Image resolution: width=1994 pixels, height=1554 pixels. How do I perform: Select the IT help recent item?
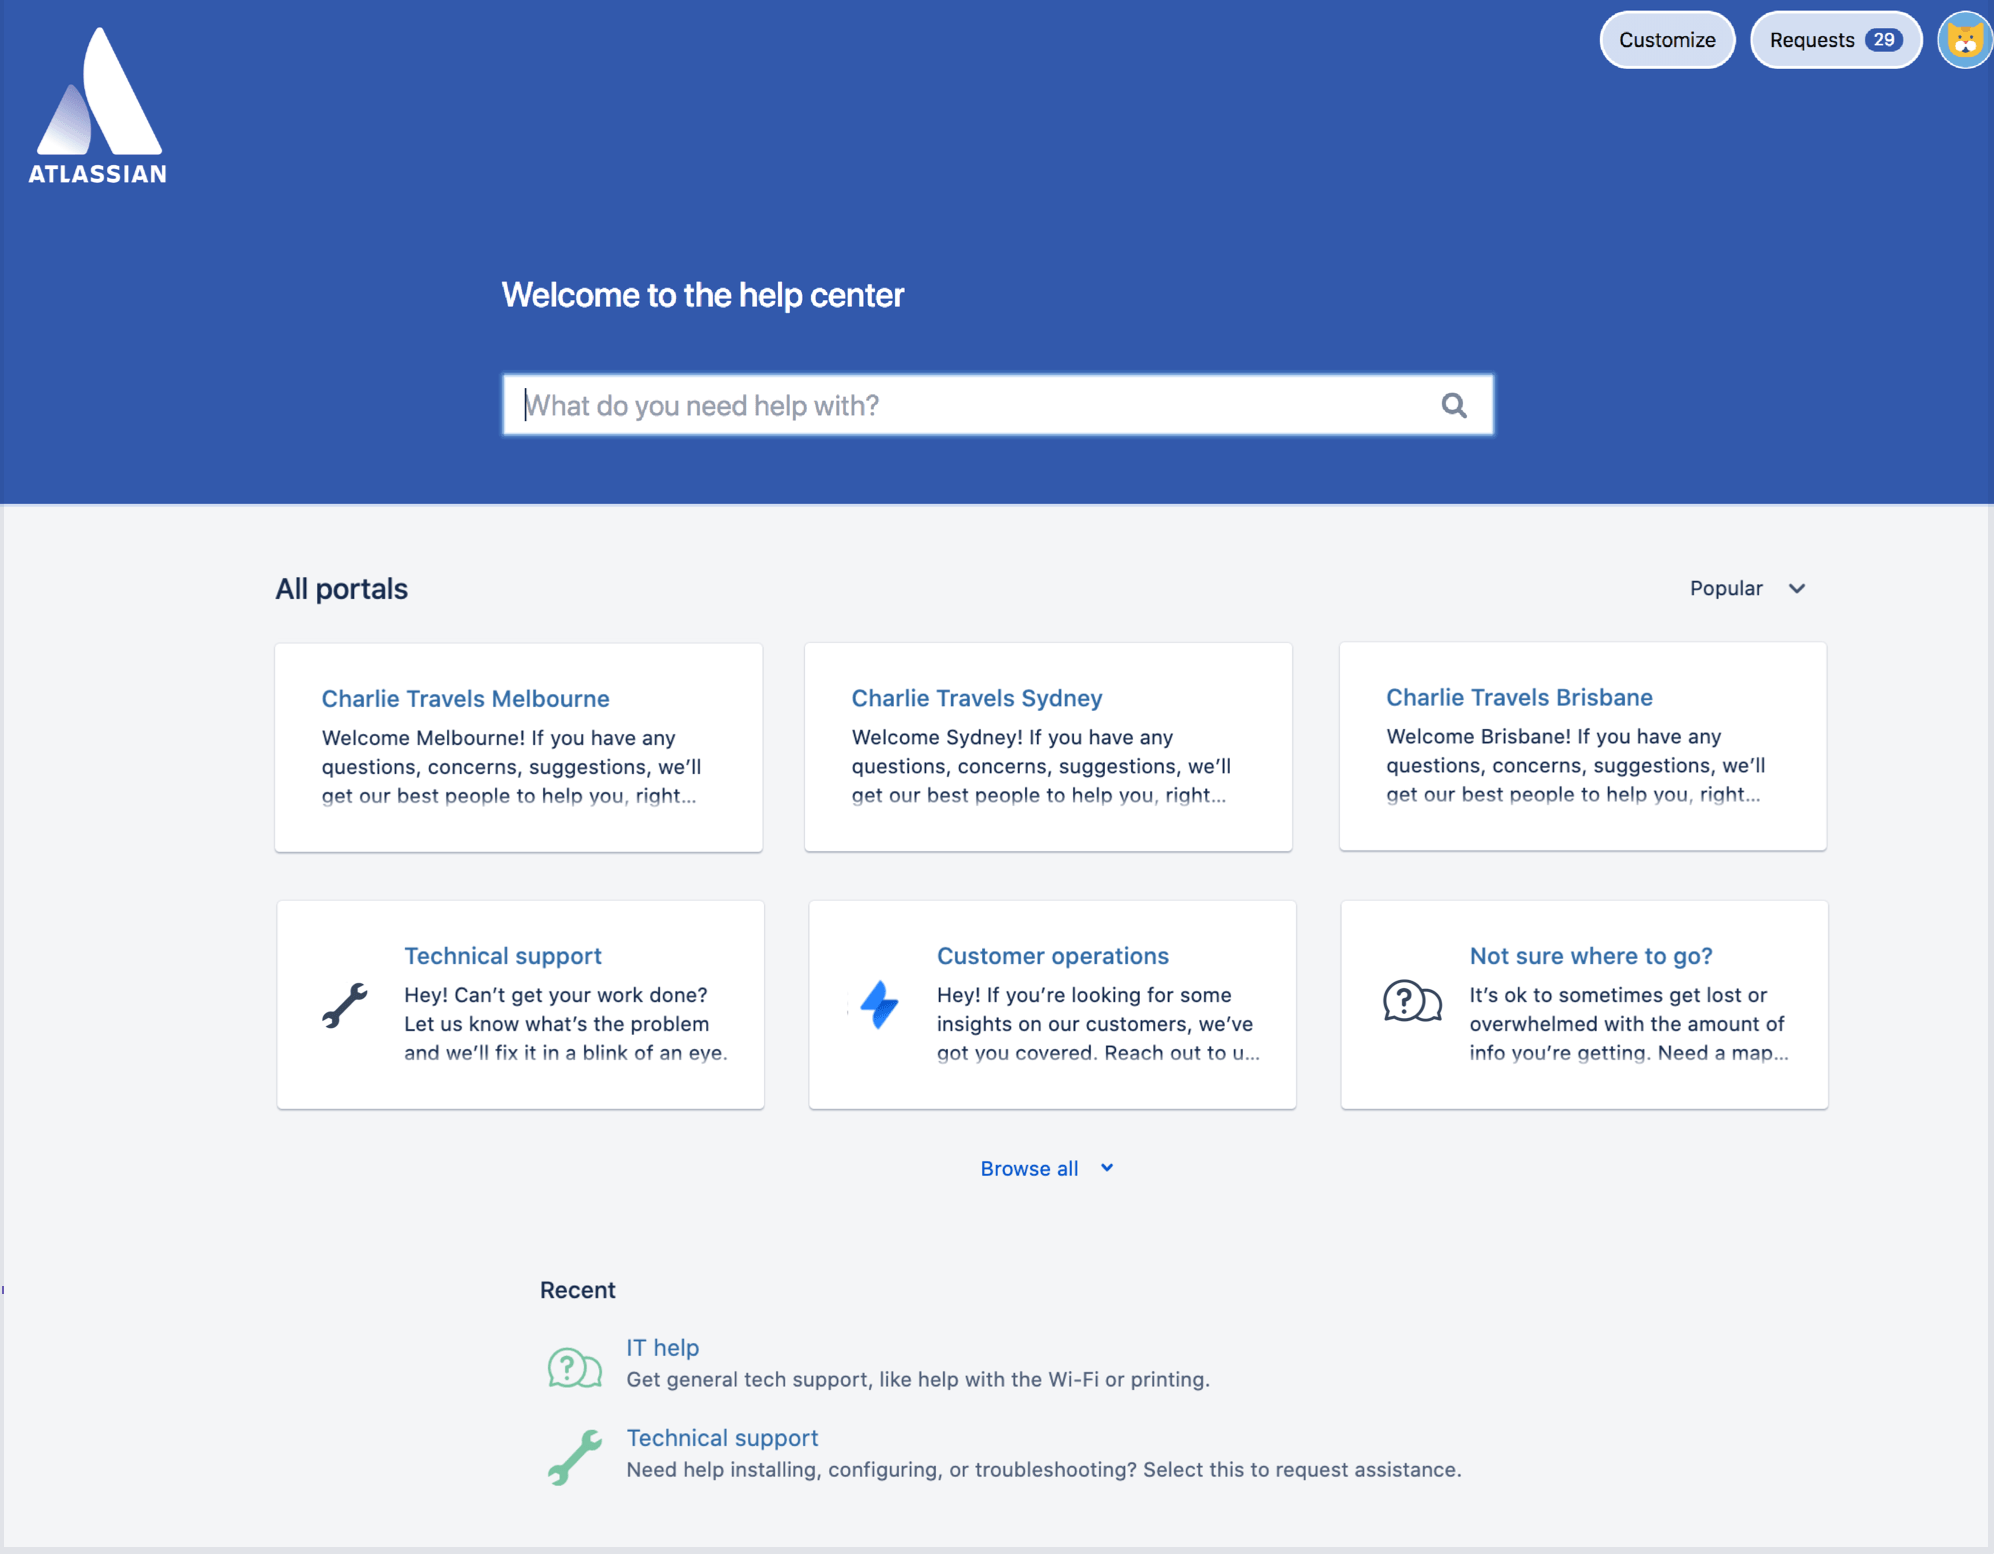(x=664, y=1345)
